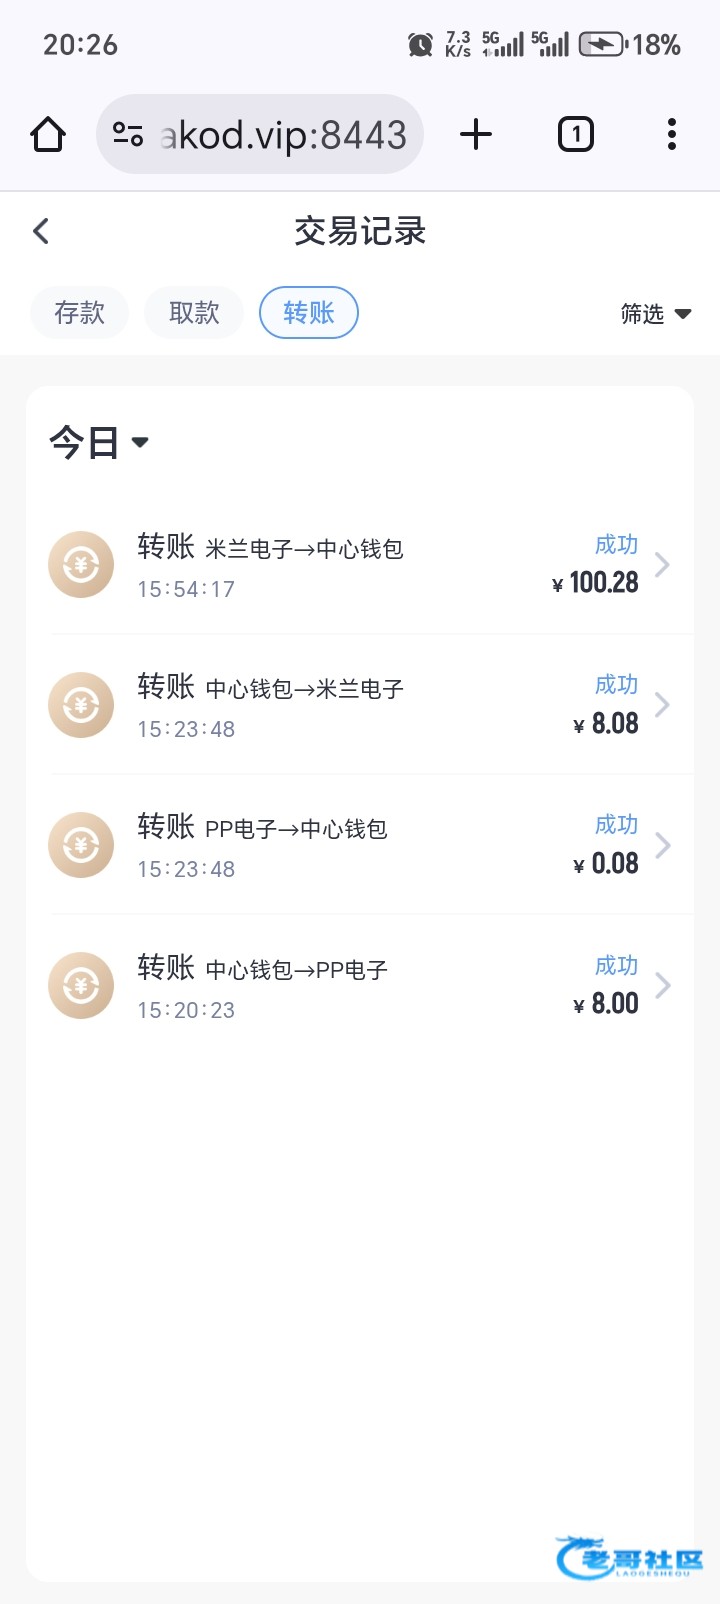Screen dimensions: 720x1604
Task: Tap the coin icon of 15:54:17 transfer
Action: (81, 565)
